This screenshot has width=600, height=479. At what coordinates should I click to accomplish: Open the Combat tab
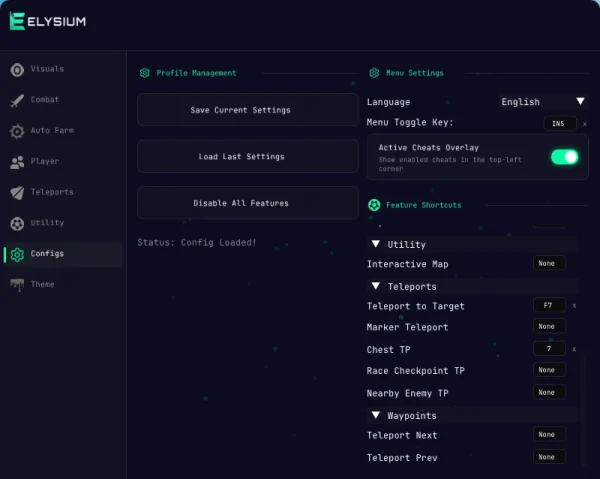click(x=63, y=100)
